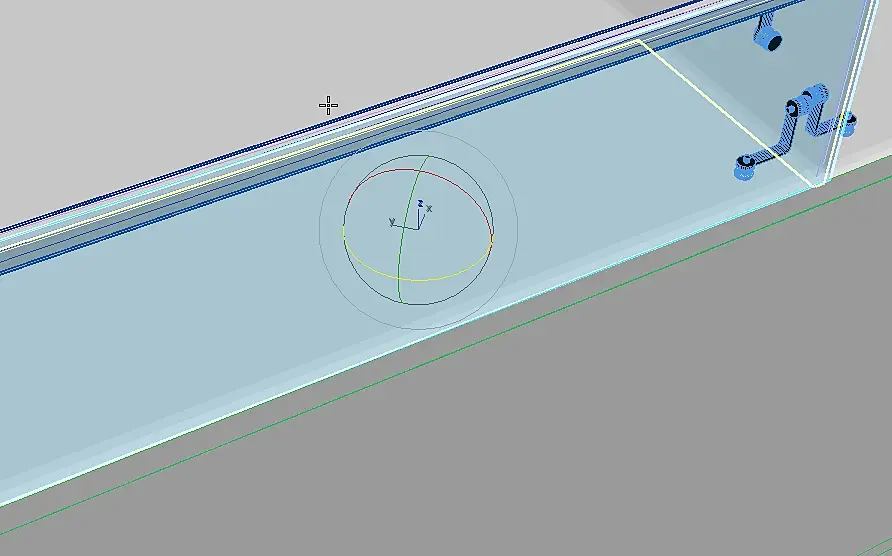
Task: Select the blue Z axis label
Action: [420, 203]
